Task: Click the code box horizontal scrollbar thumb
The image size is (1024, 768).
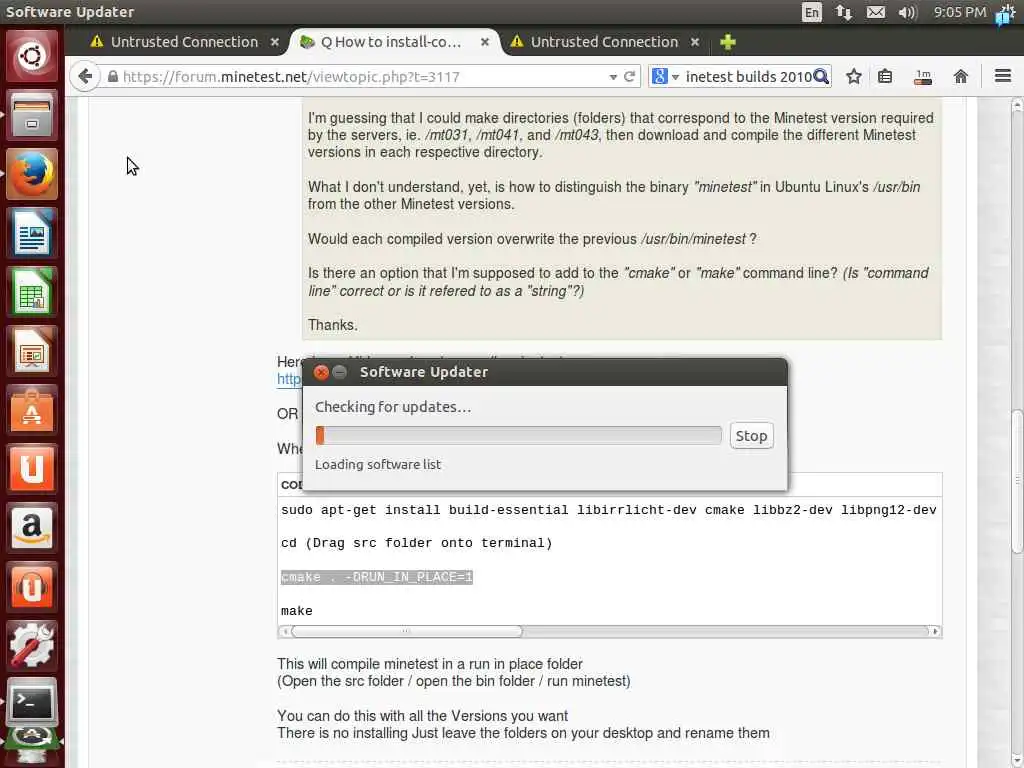Action: click(x=407, y=632)
